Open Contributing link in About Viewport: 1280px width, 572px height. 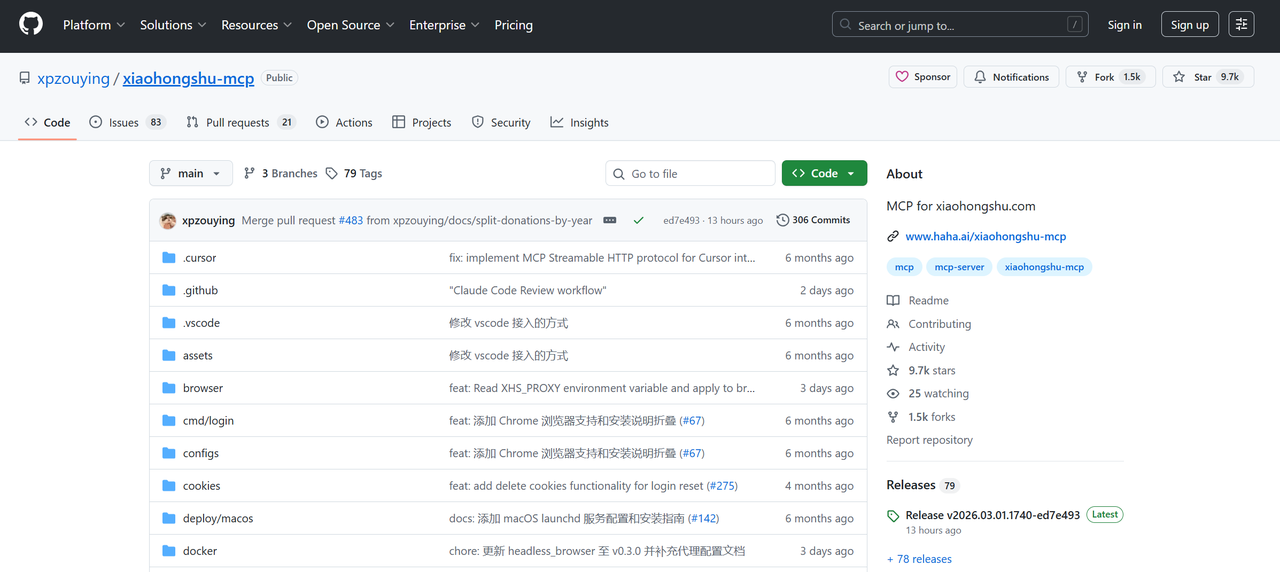pos(929,324)
